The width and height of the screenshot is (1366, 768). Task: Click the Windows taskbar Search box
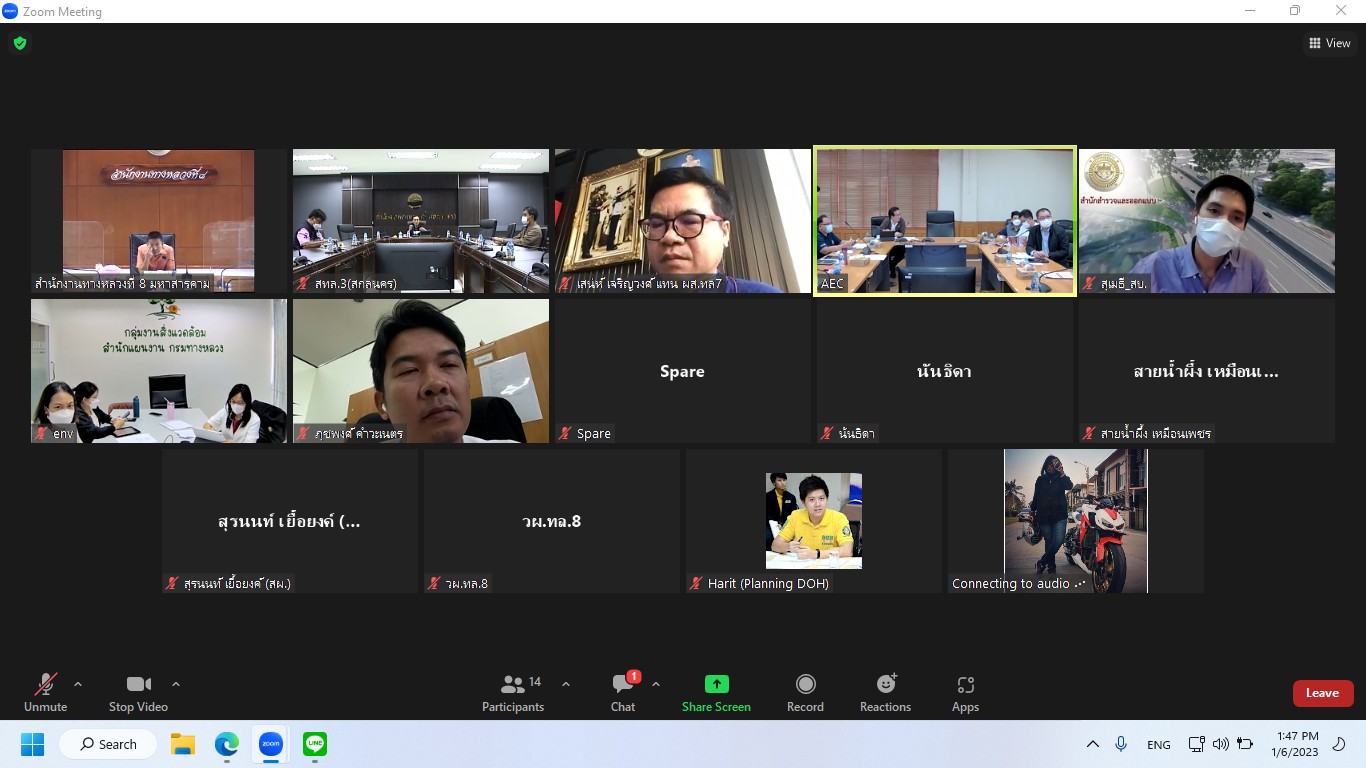(108, 744)
